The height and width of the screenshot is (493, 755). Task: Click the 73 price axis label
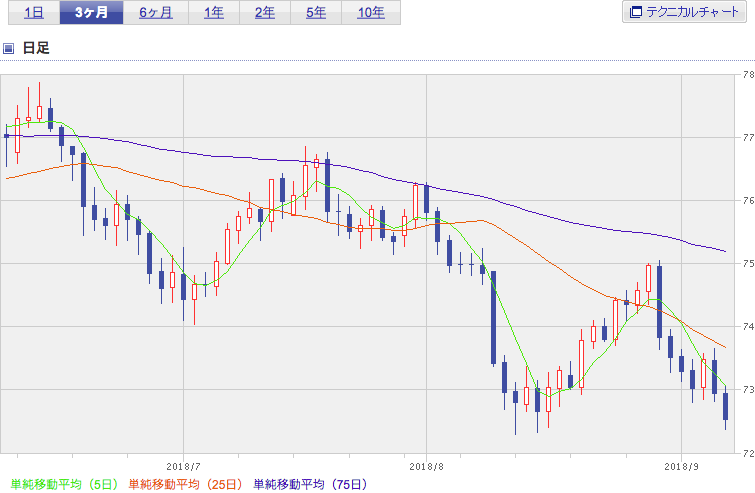click(x=748, y=389)
